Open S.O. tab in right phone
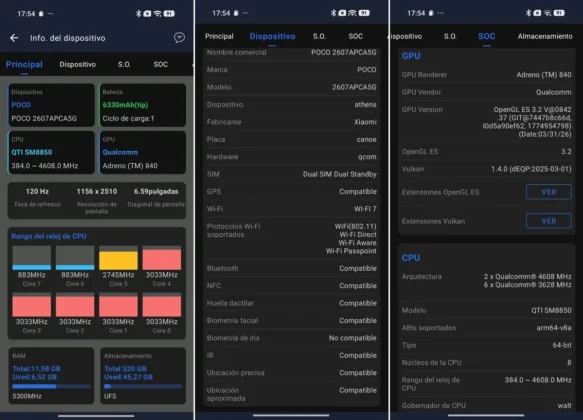The image size is (583, 420). 450,36
